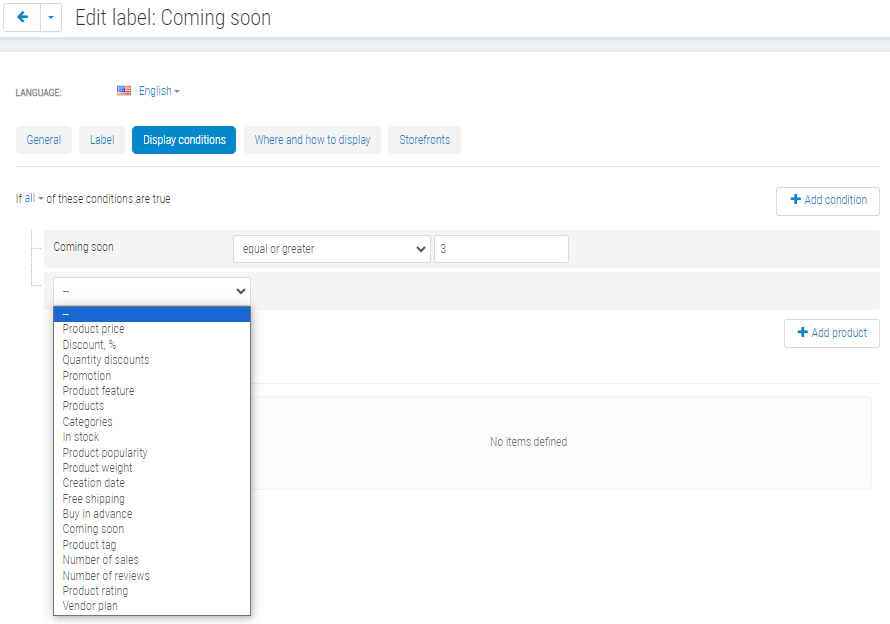Pick 'Product feature' option

coord(152,391)
